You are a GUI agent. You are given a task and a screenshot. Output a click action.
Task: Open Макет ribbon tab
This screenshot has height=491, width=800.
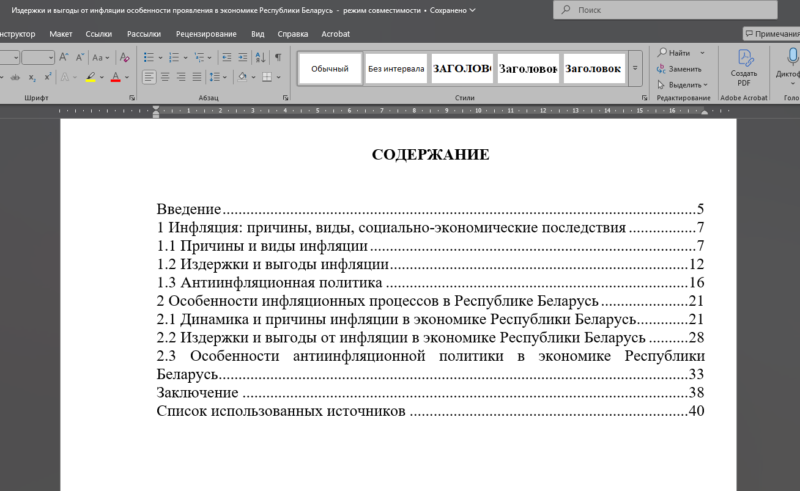[61, 34]
